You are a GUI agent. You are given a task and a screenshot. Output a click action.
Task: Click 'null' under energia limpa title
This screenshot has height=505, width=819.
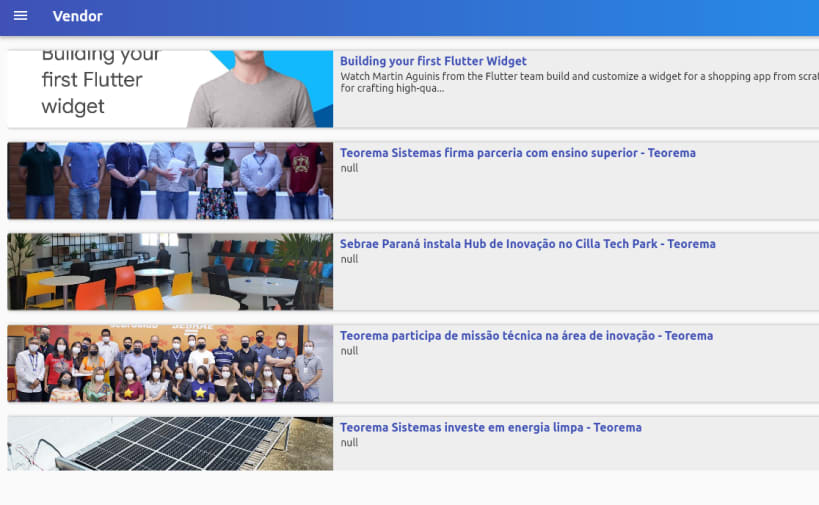pos(349,443)
